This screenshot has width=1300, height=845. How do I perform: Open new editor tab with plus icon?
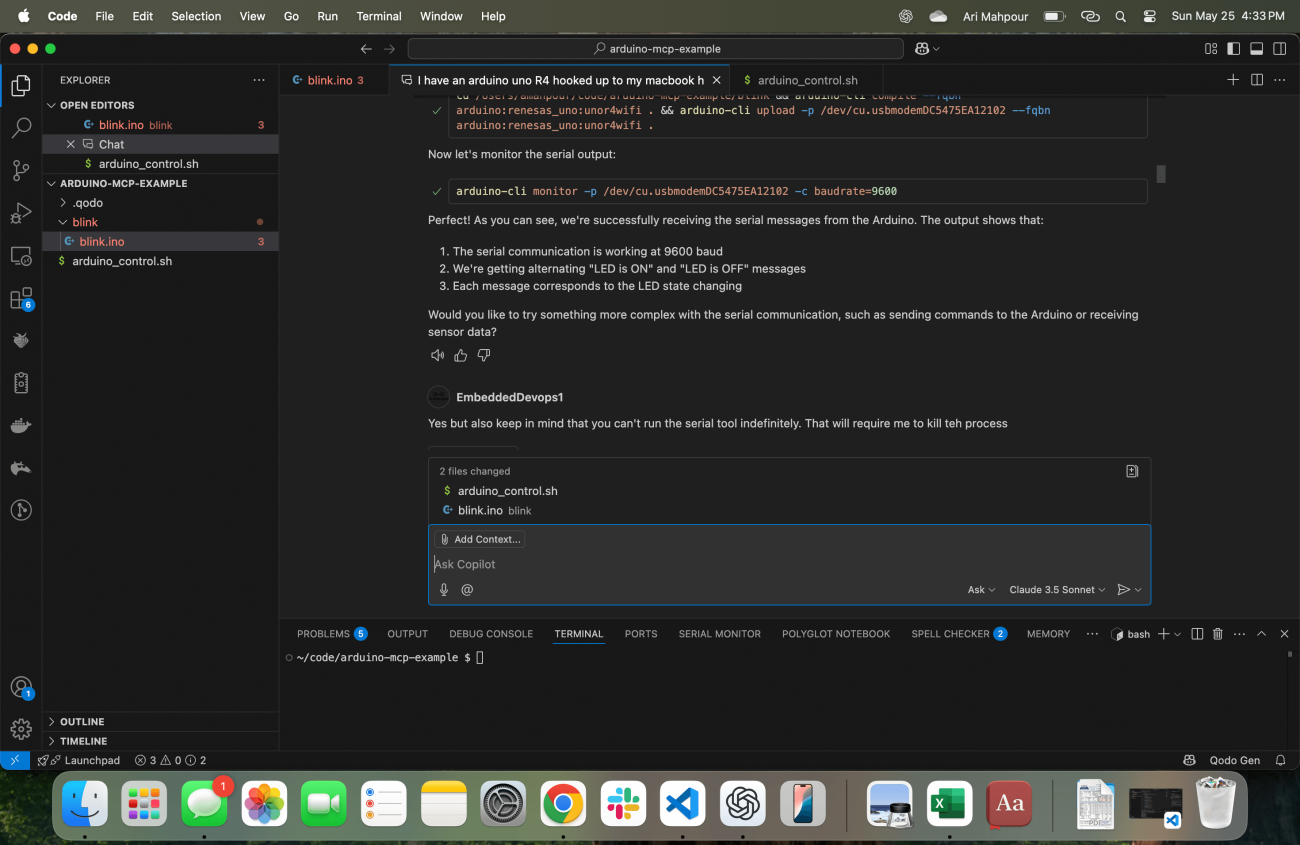pyautogui.click(x=1233, y=80)
